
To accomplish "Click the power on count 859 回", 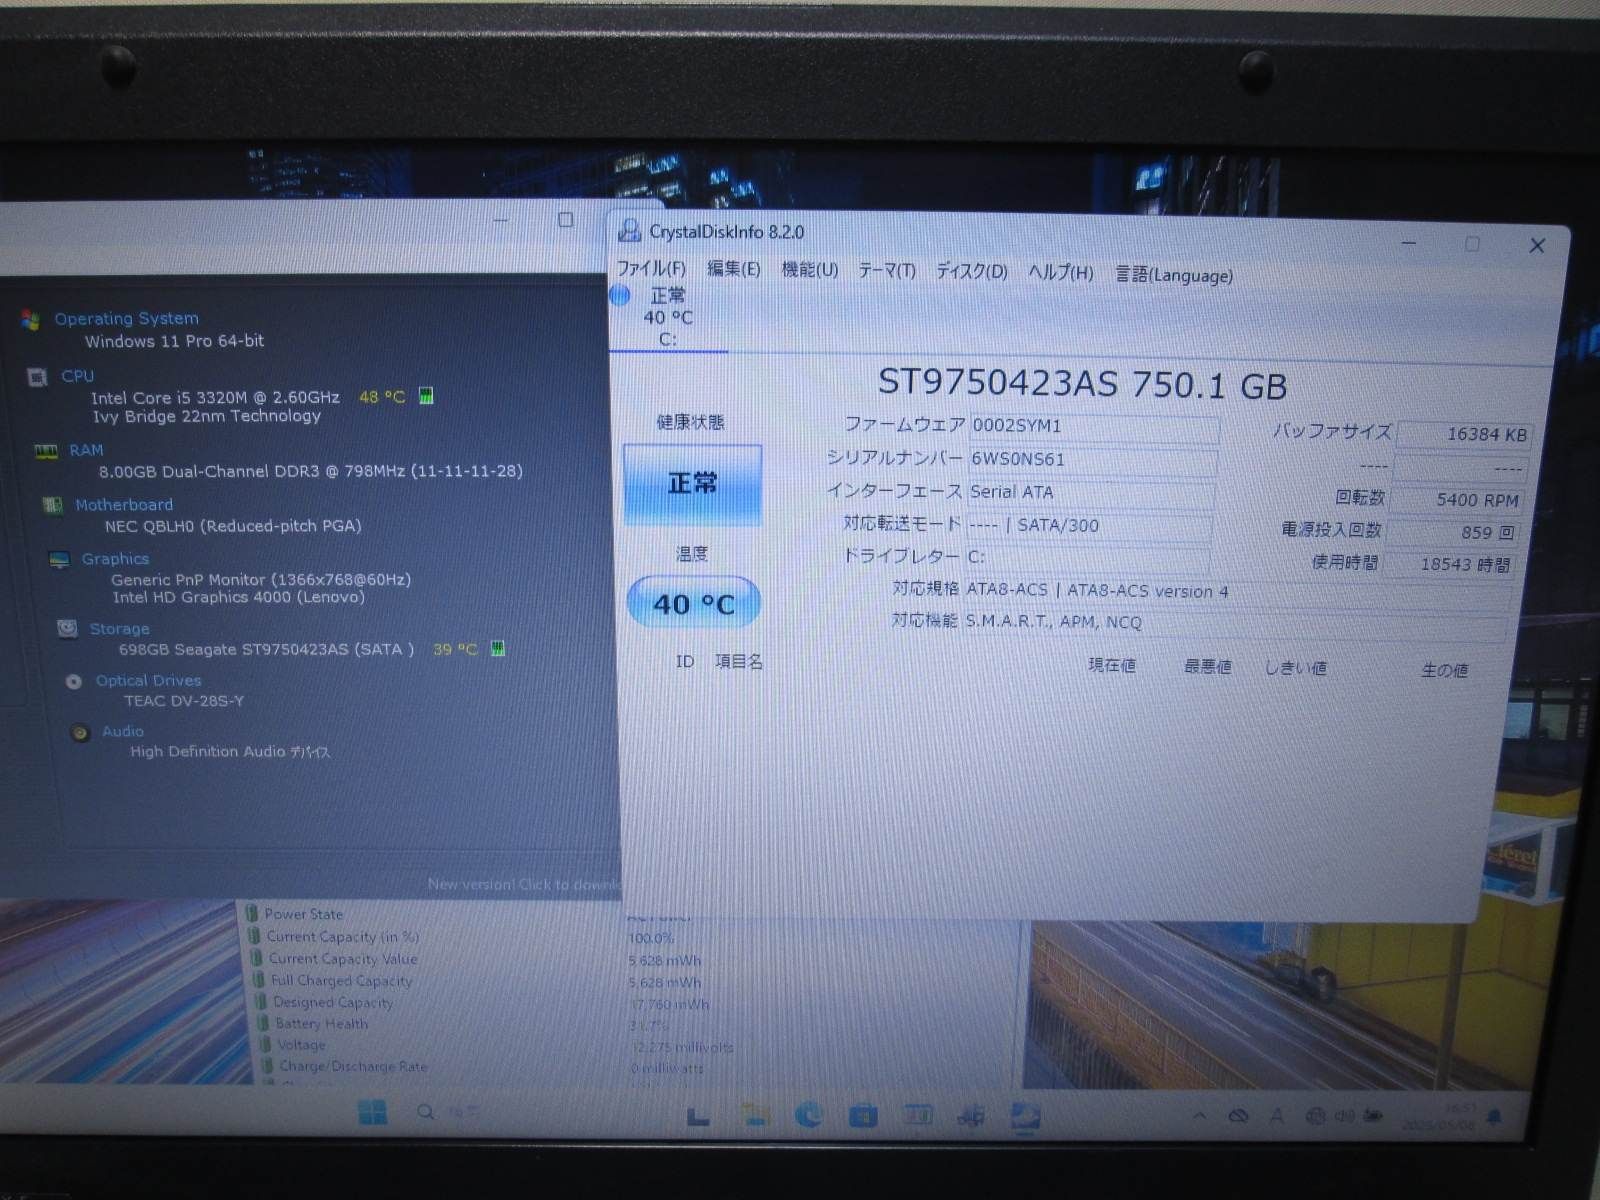I will [1452, 533].
